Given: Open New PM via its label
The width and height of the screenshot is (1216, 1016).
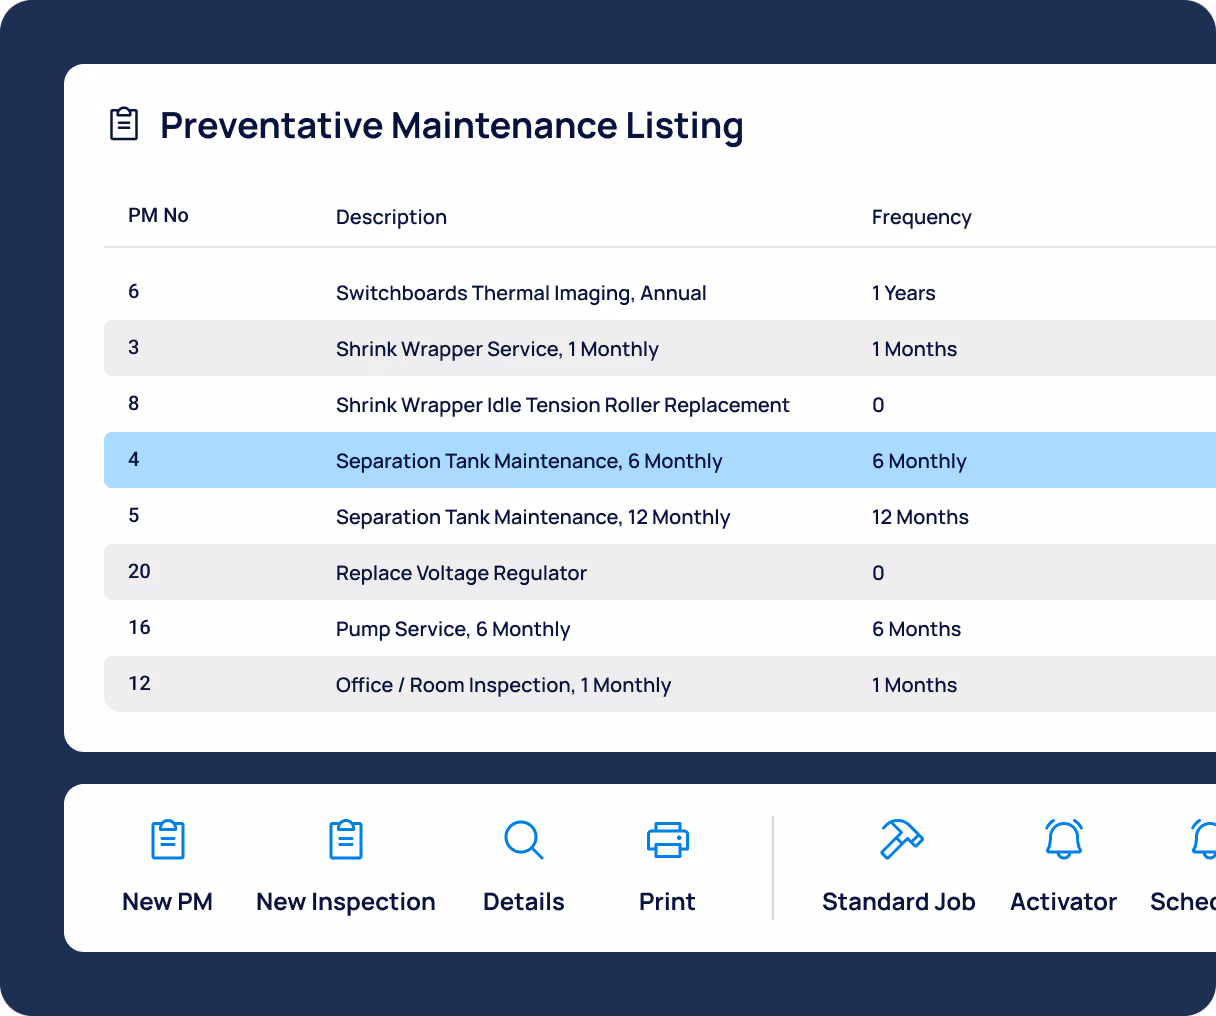Looking at the screenshot, I should 168,902.
